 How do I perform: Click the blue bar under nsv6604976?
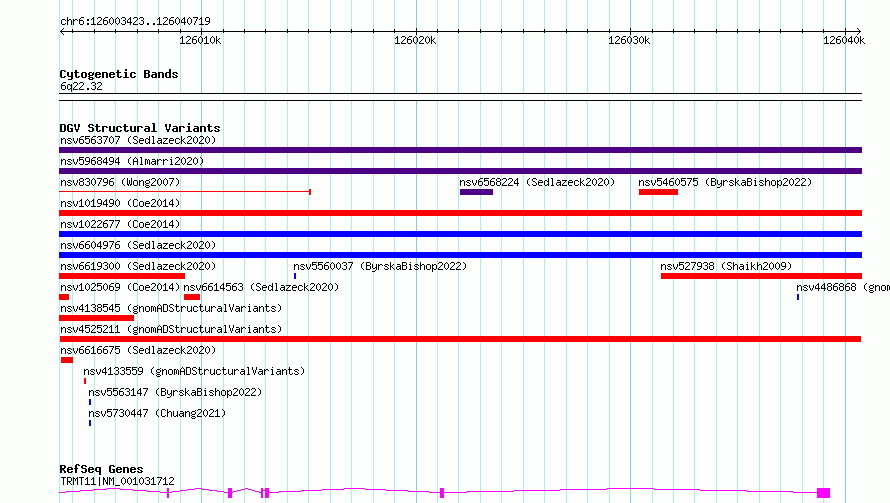pos(460,255)
